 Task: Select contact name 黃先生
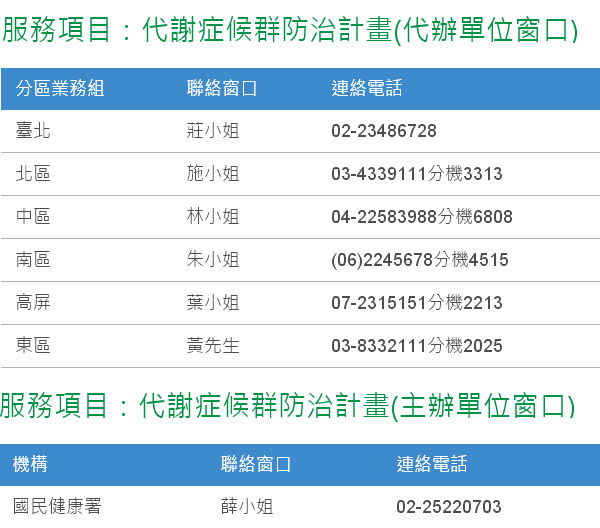pyautogui.click(x=212, y=346)
